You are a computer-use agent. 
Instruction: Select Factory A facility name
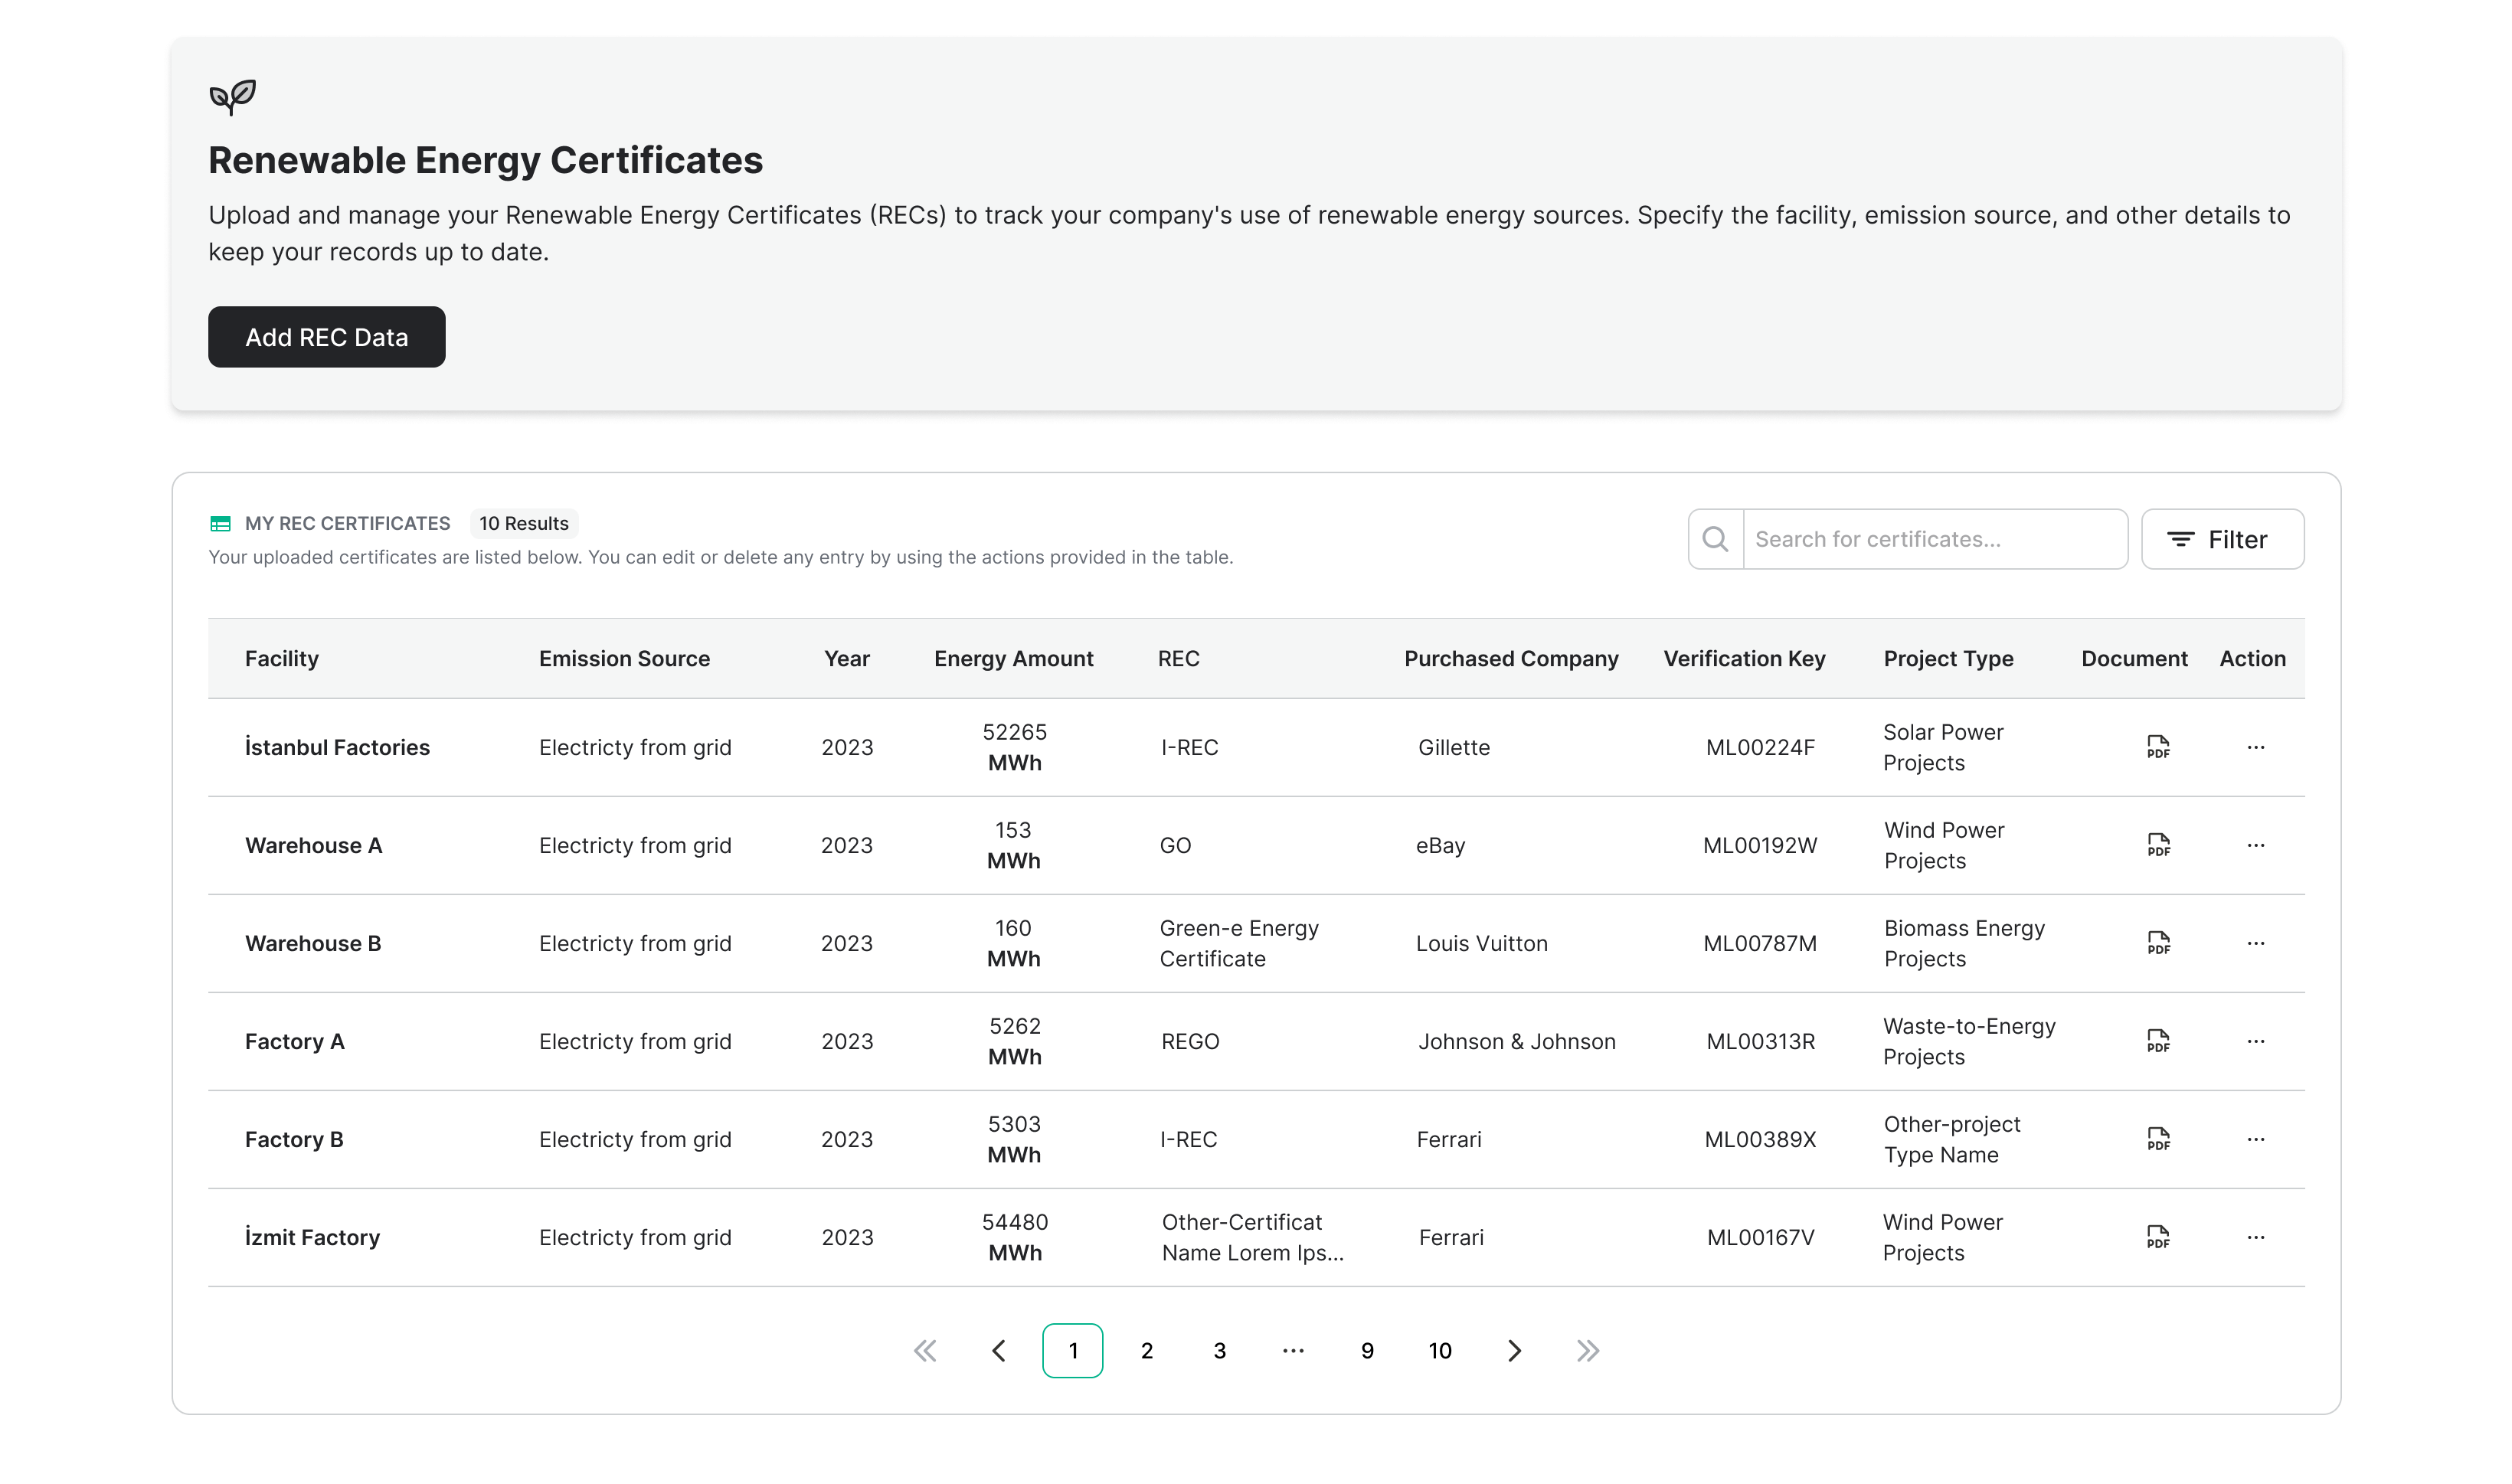(294, 1041)
